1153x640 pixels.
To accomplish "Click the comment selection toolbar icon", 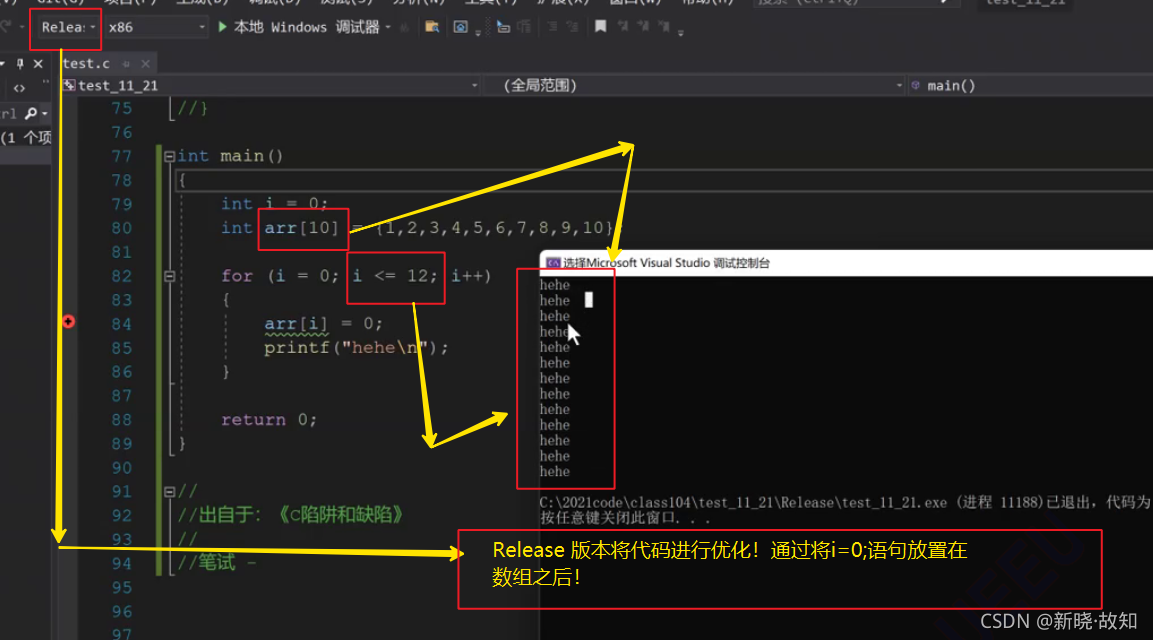I will (x=504, y=27).
